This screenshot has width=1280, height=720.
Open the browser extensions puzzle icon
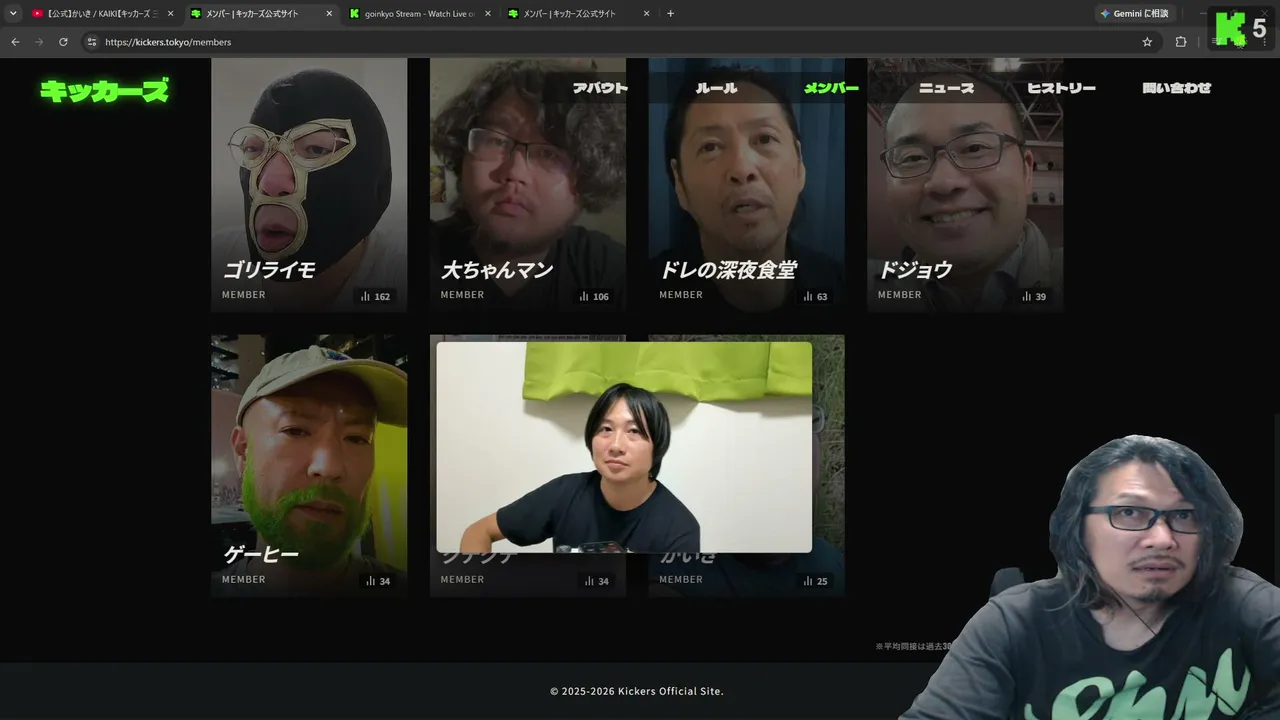pyautogui.click(x=1181, y=42)
